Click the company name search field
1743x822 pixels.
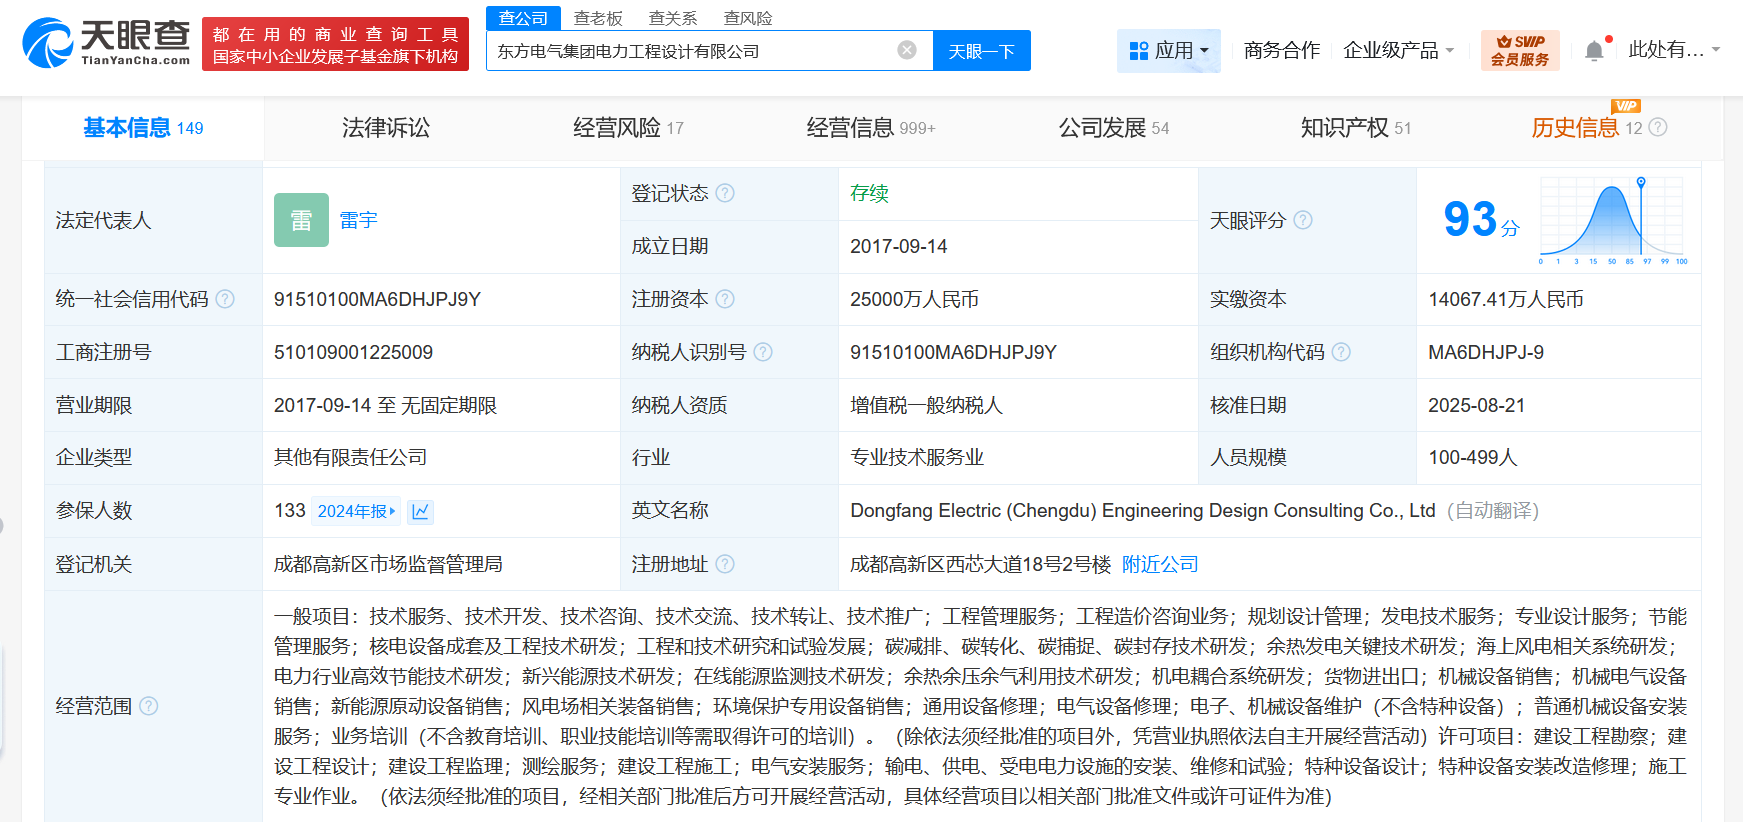(x=690, y=51)
